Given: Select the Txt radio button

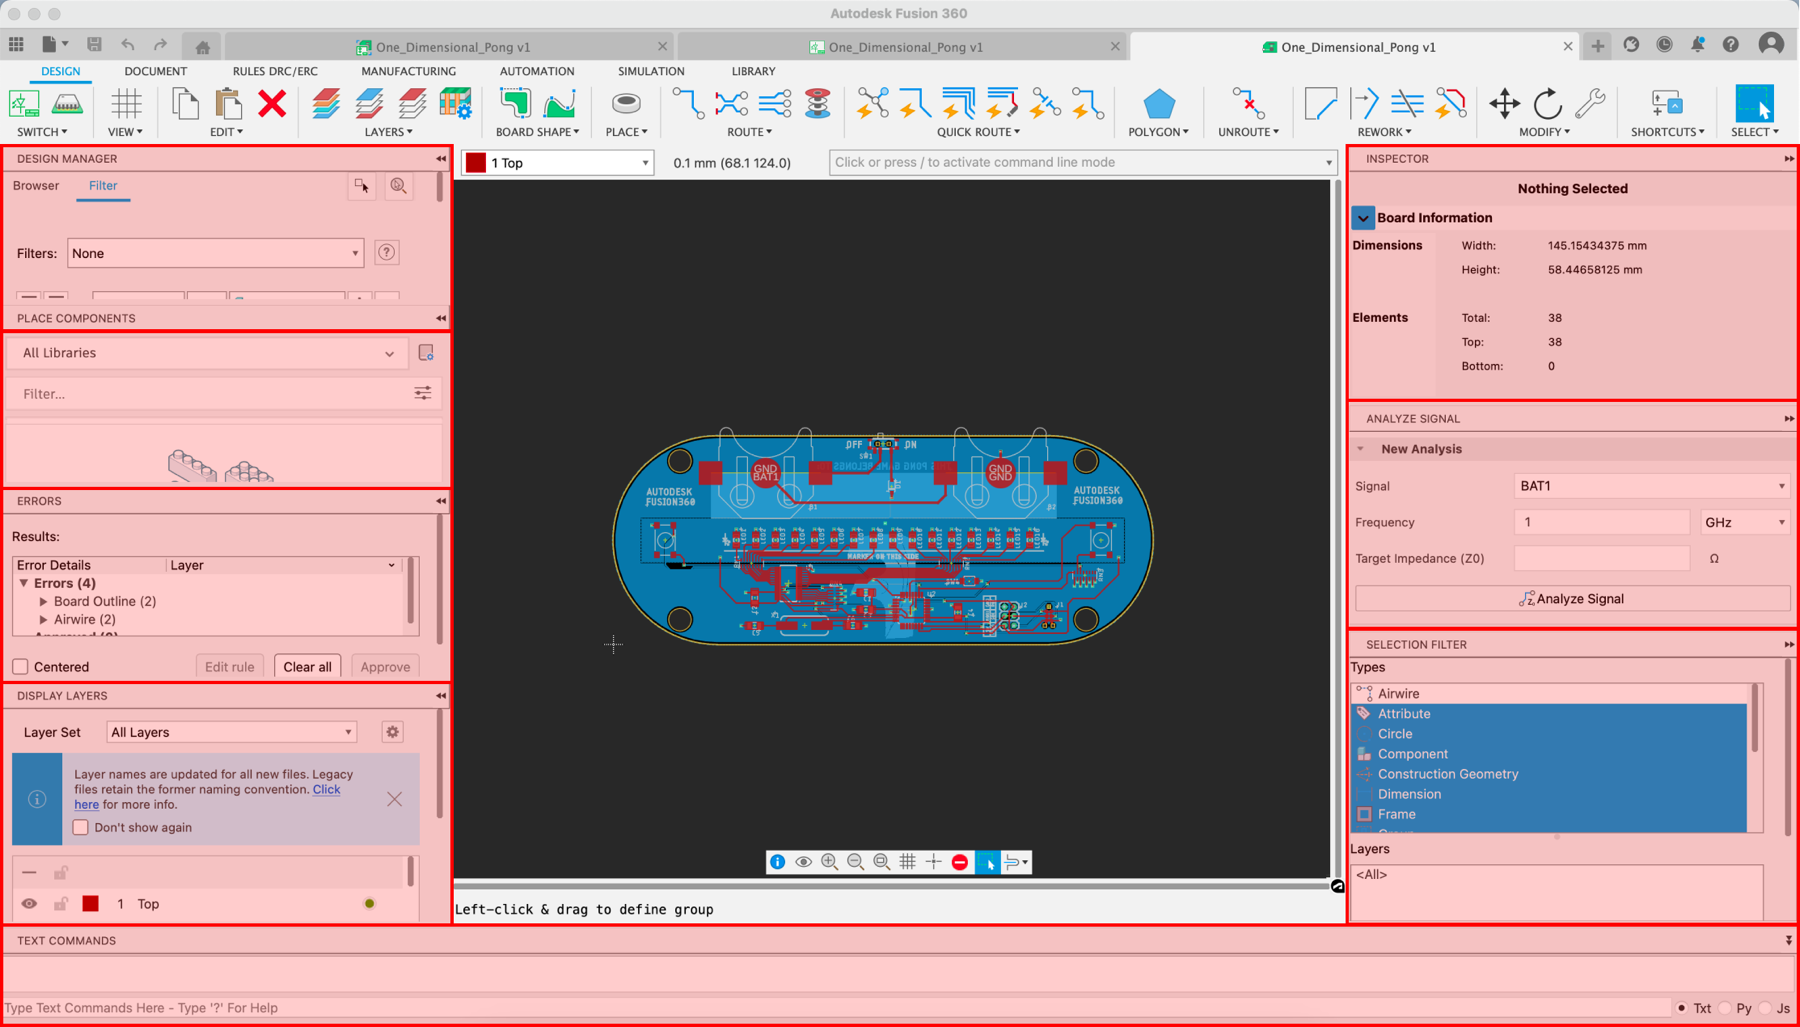Looking at the screenshot, I should click(x=1682, y=1008).
